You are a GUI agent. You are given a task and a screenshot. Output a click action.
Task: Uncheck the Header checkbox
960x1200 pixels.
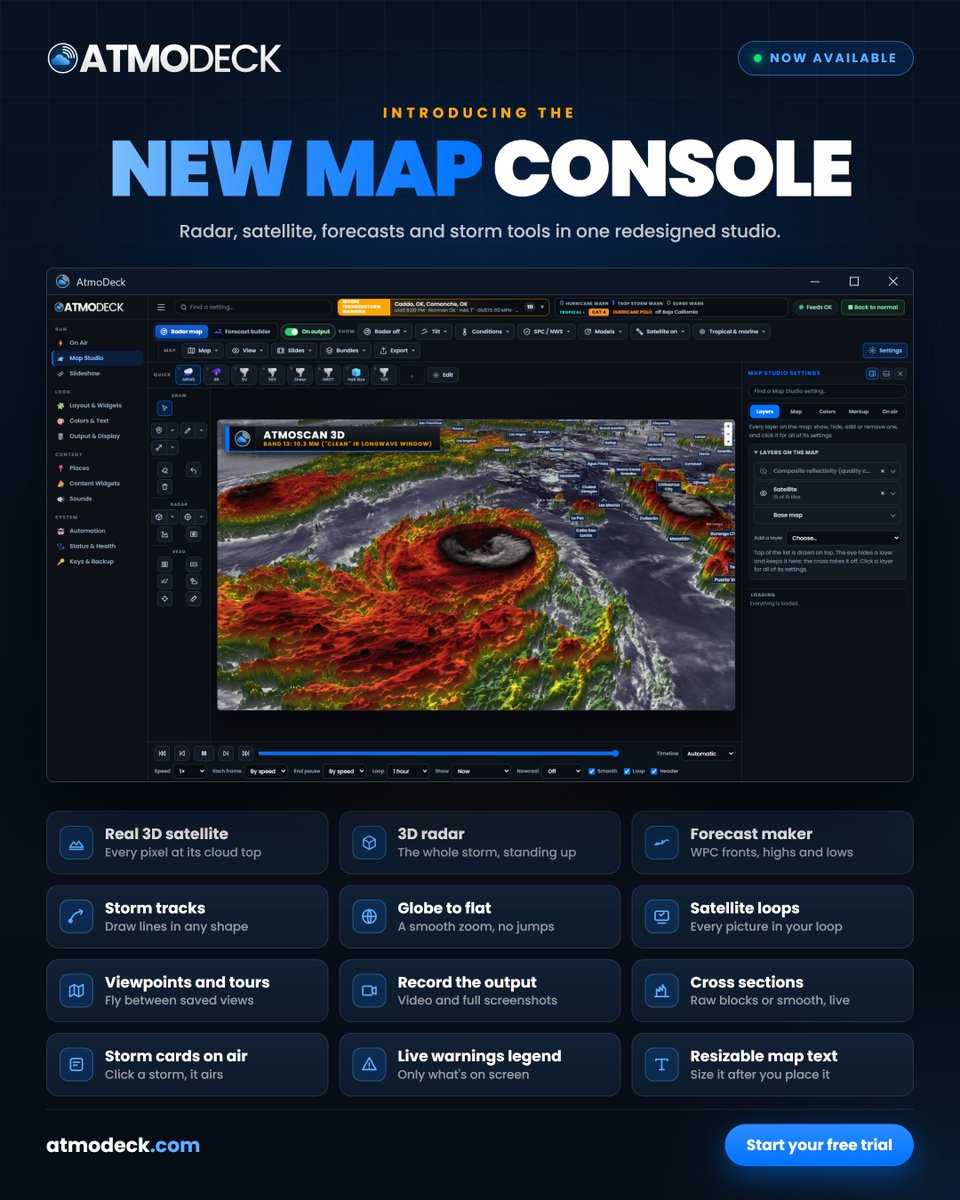[654, 771]
